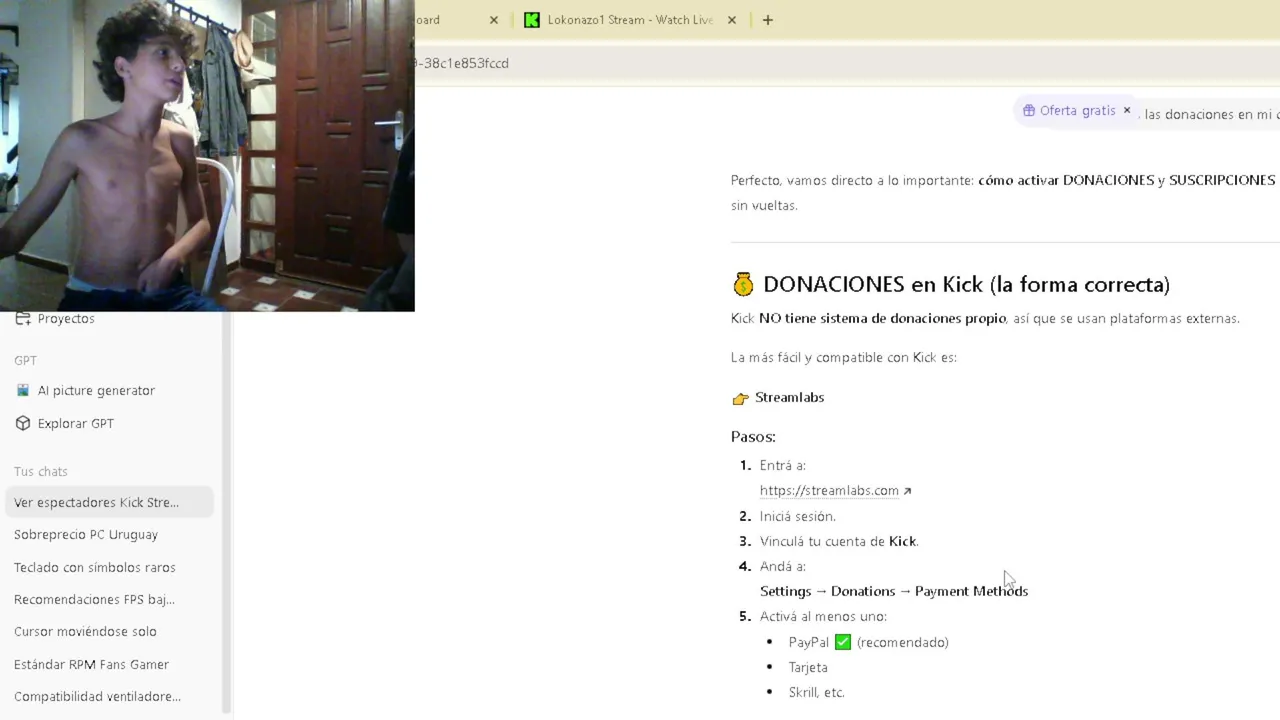Click the Explorar GPT cube icon
The height and width of the screenshot is (720, 1280).
[x=23, y=423]
